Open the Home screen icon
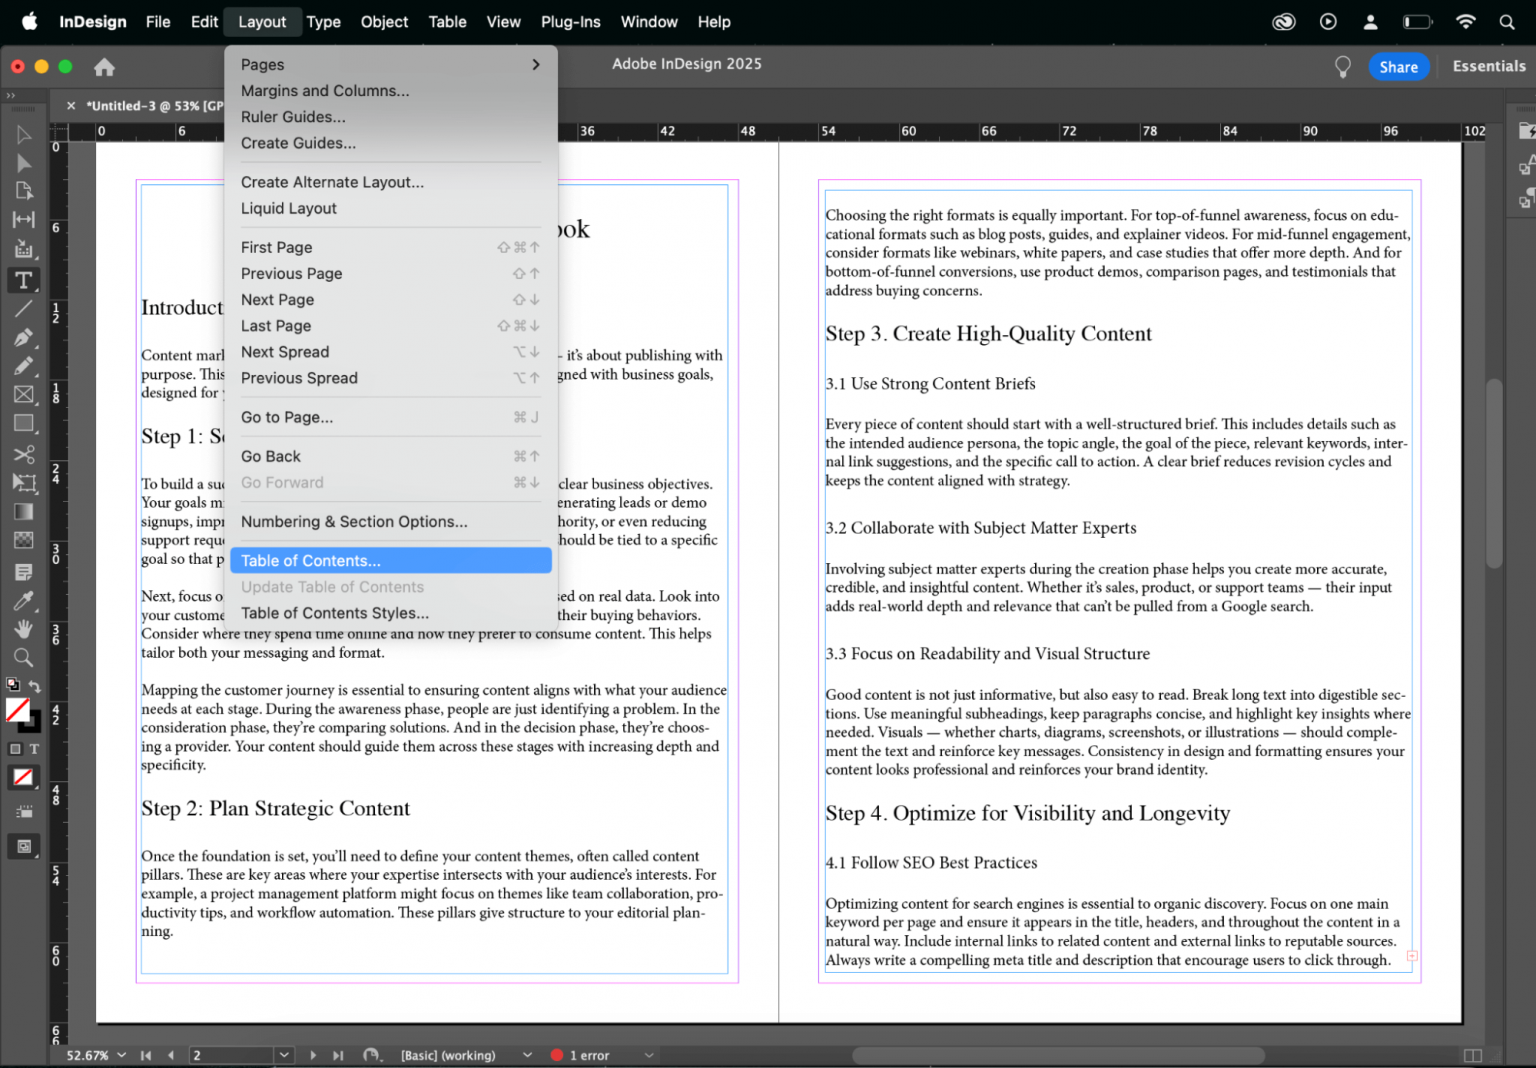Viewport: 1536px width, 1068px height. [x=104, y=67]
